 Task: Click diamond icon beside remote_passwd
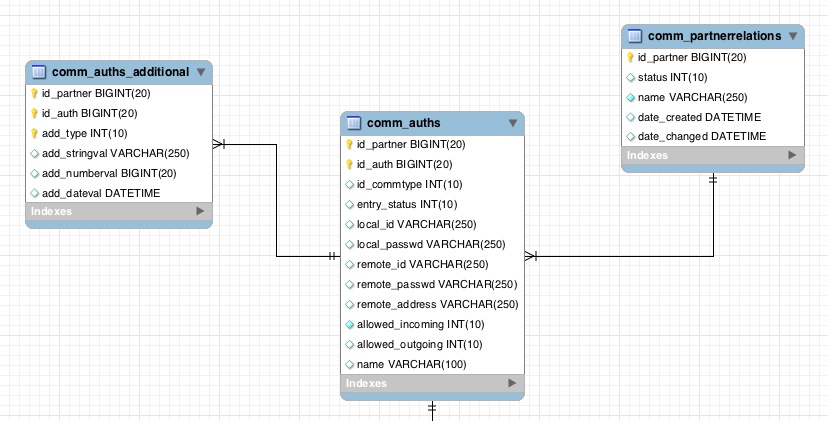pos(350,285)
